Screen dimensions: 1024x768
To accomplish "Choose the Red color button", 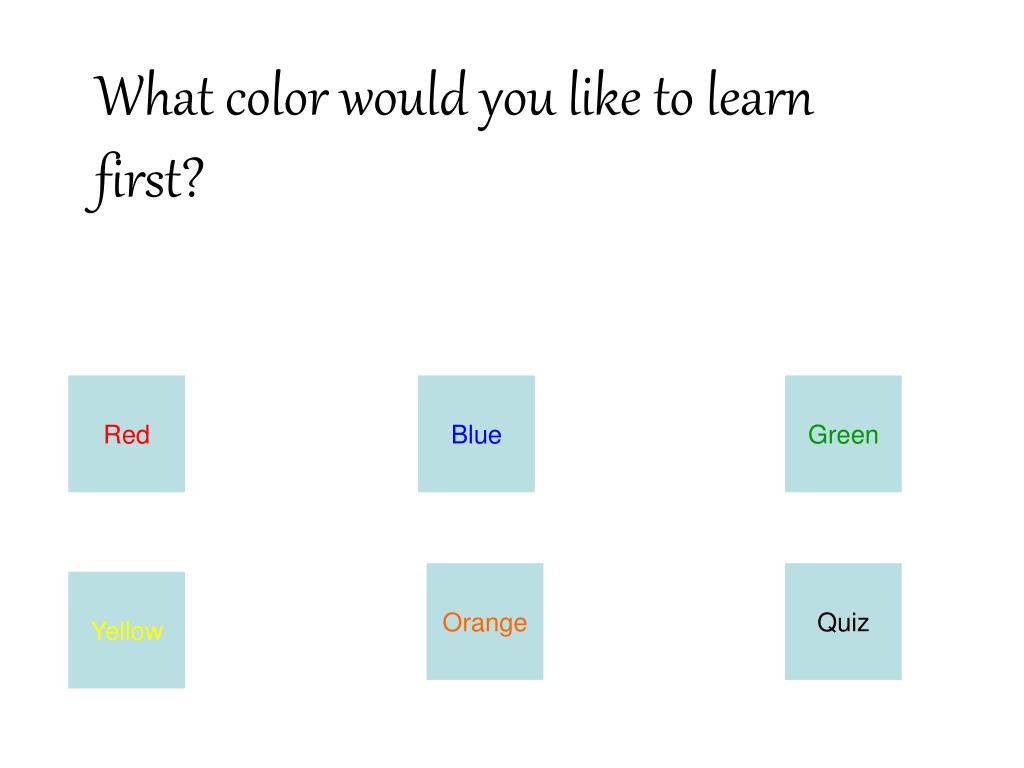I will point(127,434).
